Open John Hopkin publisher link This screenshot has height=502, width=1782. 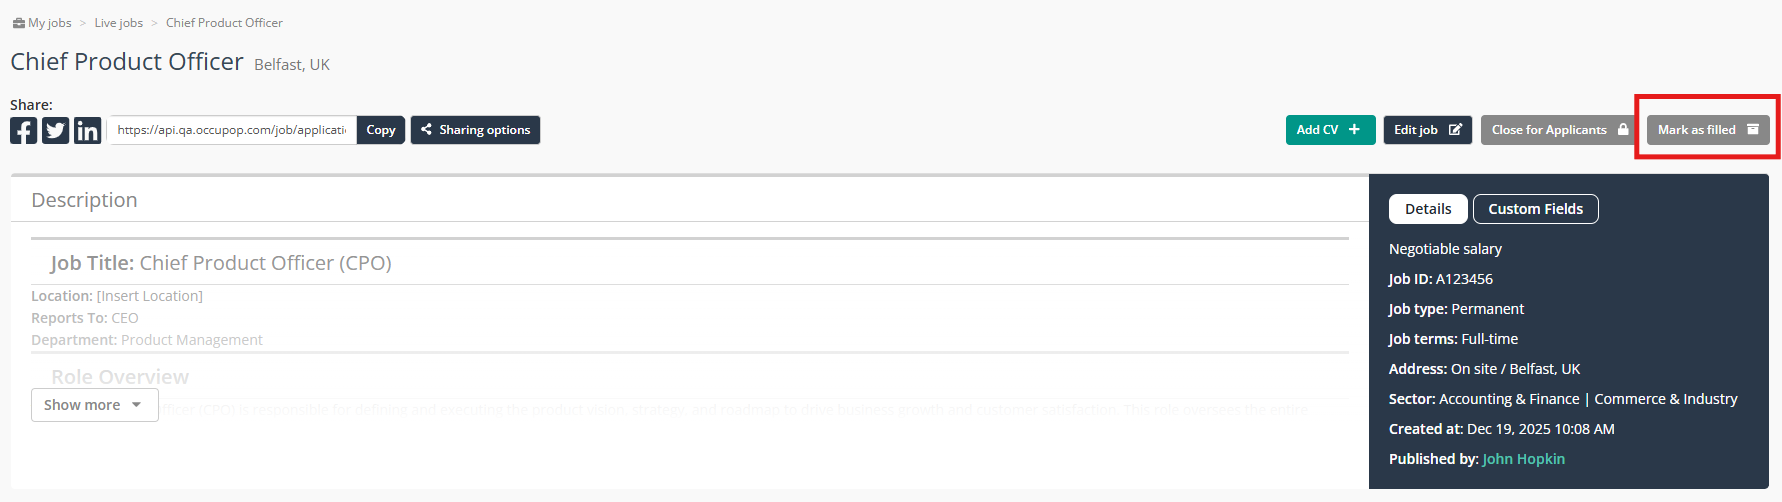click(1524, 459)
